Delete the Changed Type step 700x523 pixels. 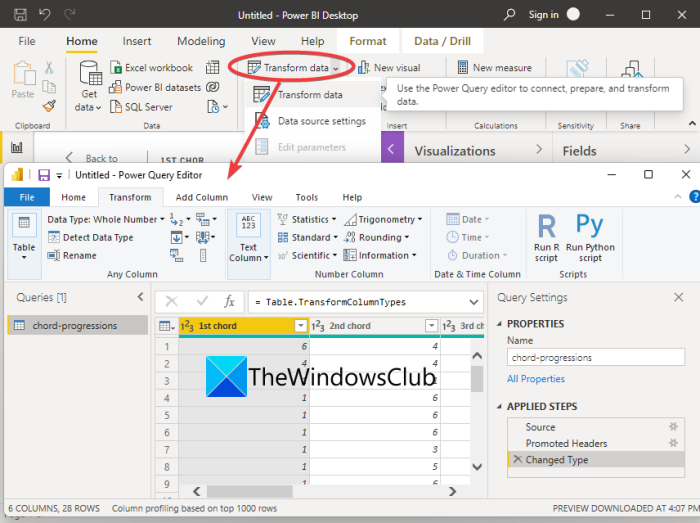(517, 459)
